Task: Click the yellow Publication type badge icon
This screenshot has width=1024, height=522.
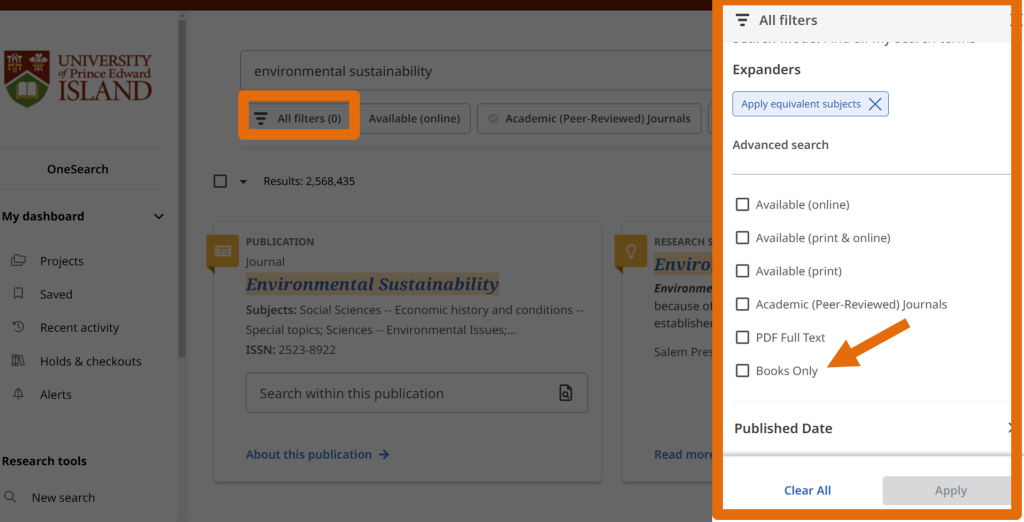Action: click(x=222, y=252)
